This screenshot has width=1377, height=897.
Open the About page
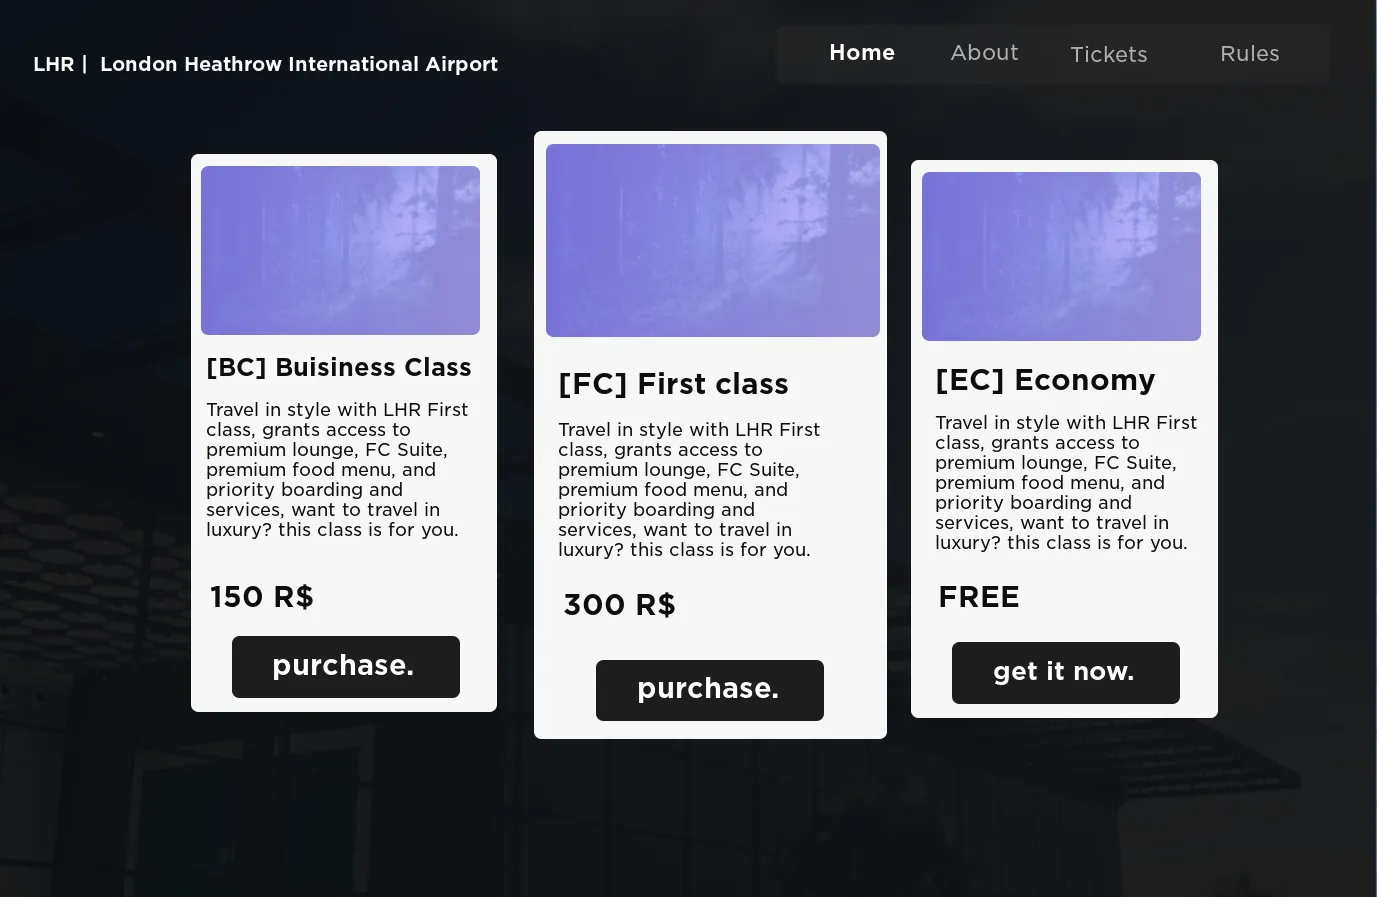[984, 53]
